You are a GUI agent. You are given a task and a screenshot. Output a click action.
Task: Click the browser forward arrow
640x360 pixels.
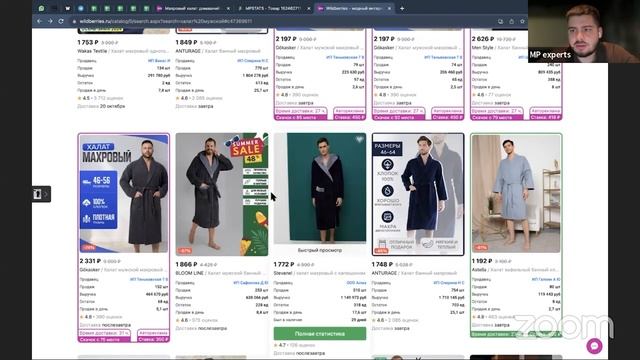(x=50, y=21)
